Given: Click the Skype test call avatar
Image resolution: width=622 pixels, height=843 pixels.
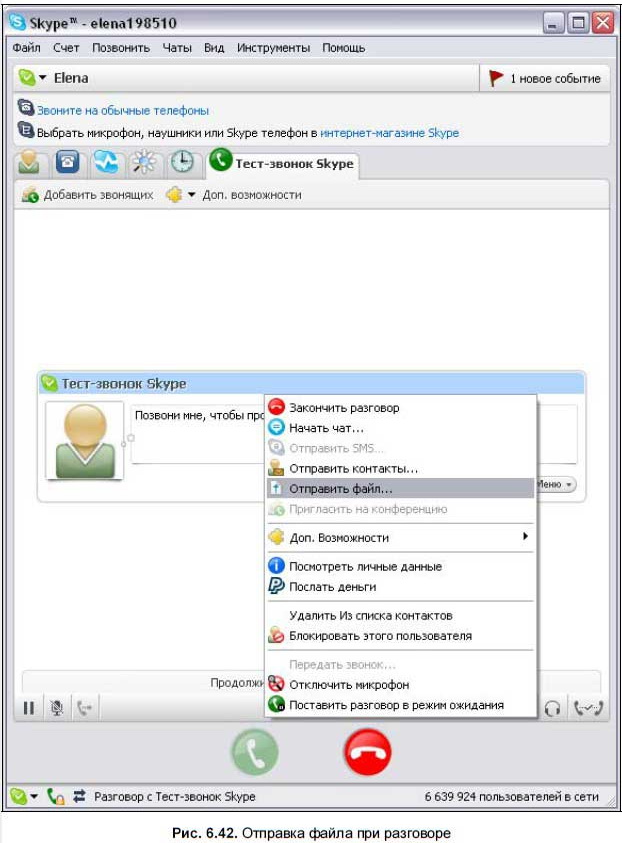Looking at the screenshot, I should [x=84, y=440].
